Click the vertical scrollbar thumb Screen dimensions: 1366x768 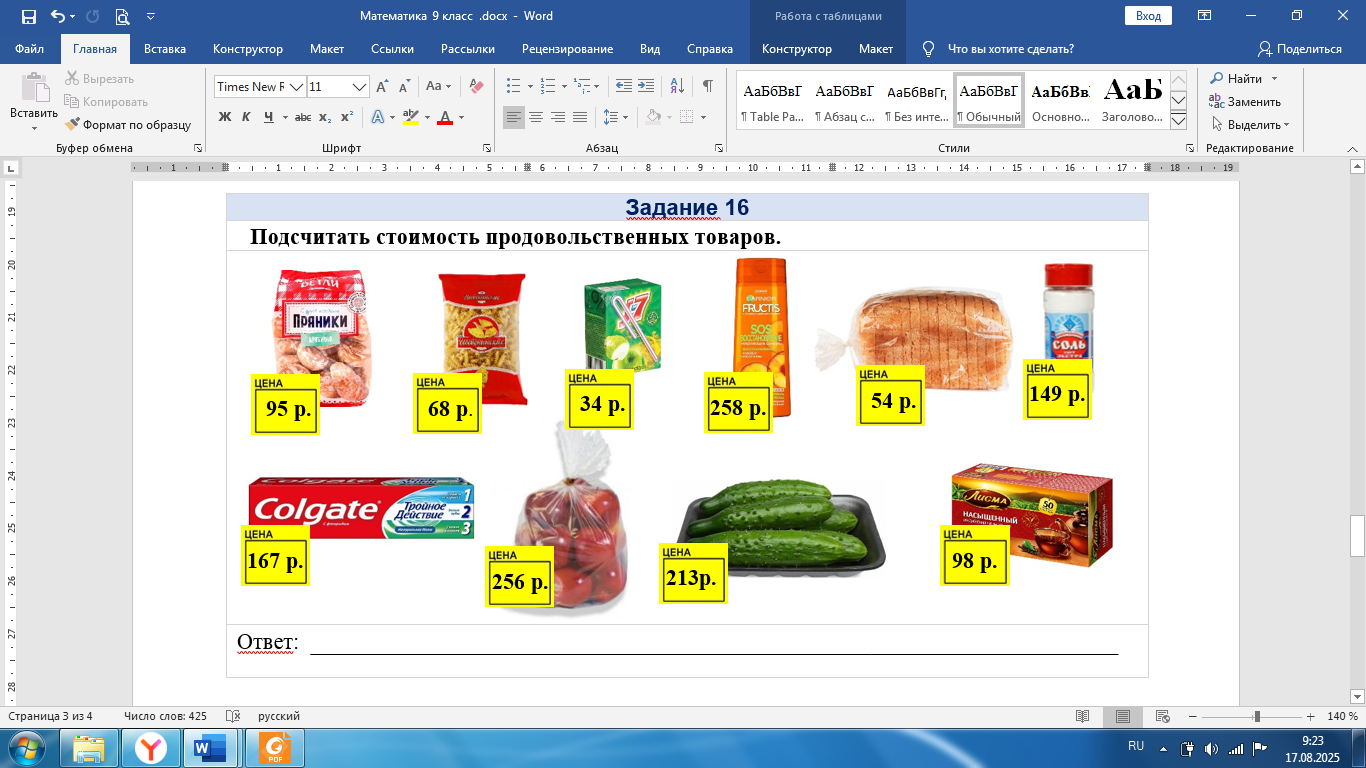coord(1357,536)
